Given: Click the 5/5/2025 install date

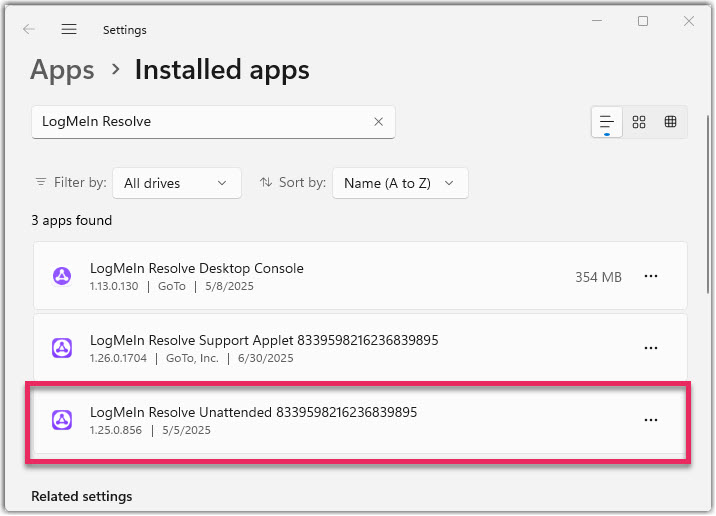Looking at the screenshot, I should tap(186, 431).
